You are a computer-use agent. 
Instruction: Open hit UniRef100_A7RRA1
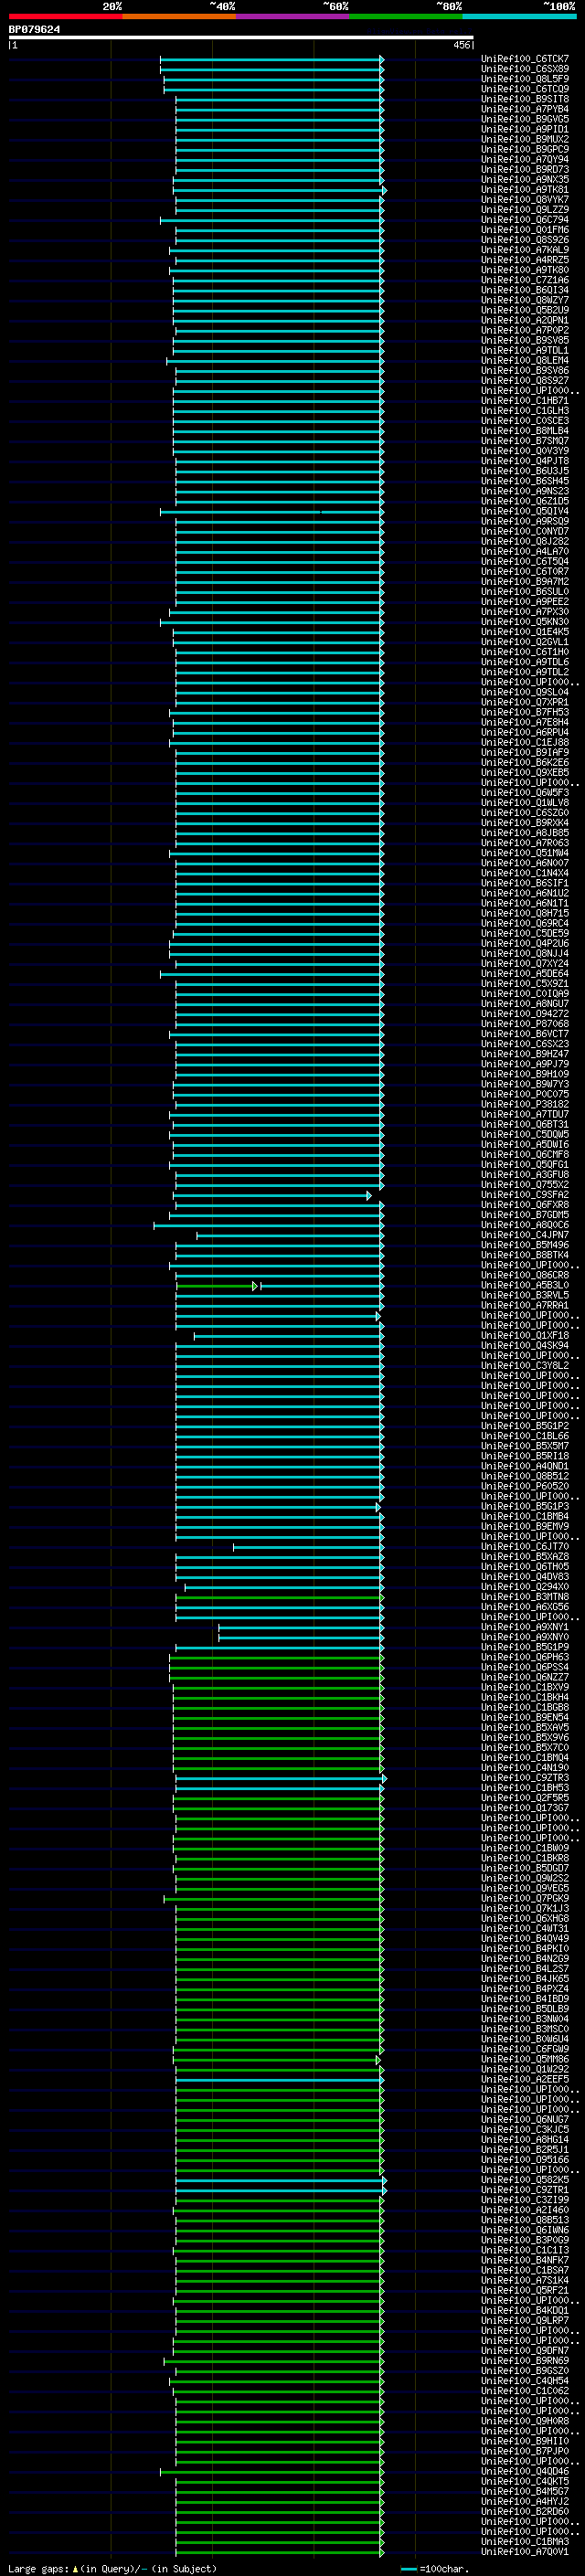pyautogui.click(x=525, y=1305)
